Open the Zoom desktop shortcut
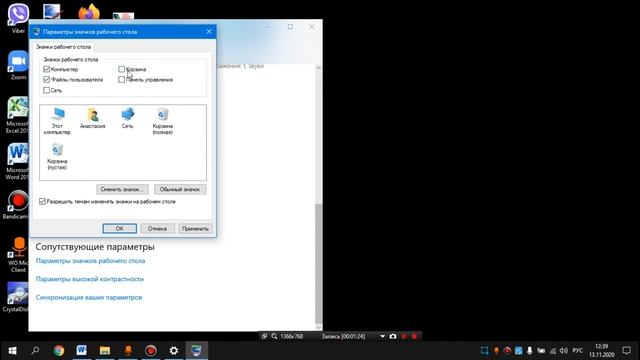The image size is (640, 360). pos(18,65)
